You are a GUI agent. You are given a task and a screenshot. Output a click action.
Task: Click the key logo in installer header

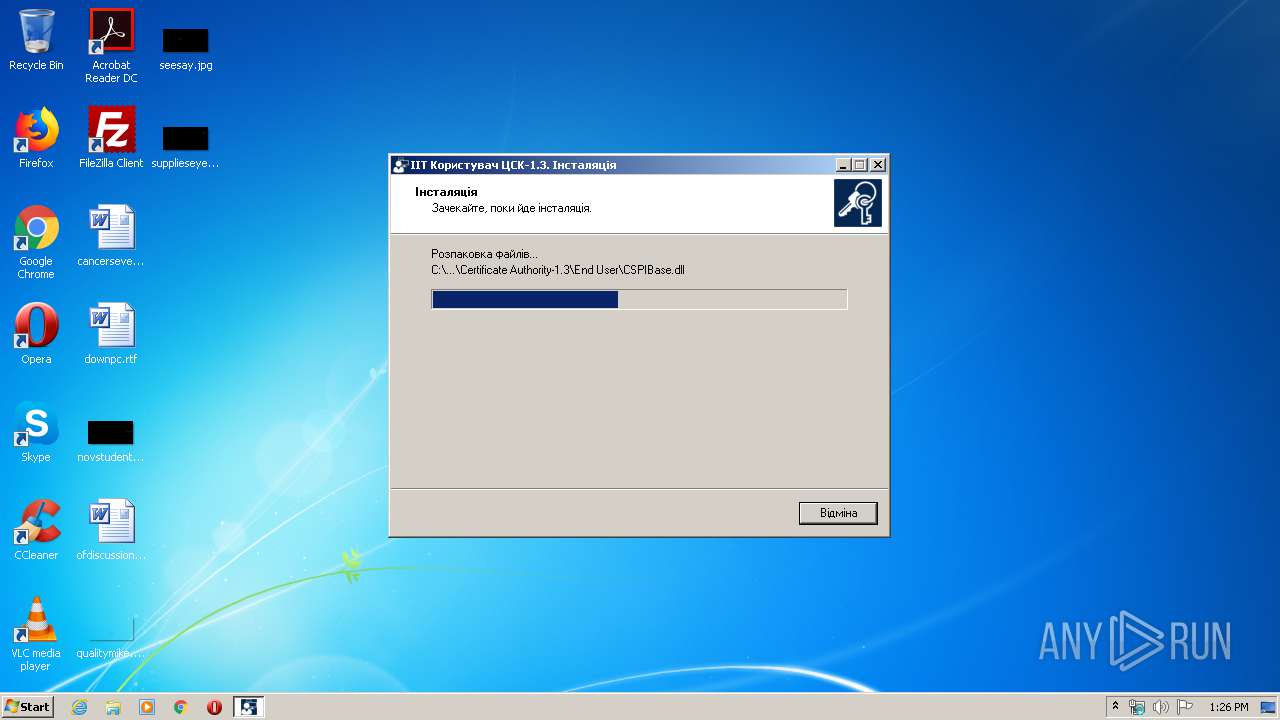(x=858, y=203)
